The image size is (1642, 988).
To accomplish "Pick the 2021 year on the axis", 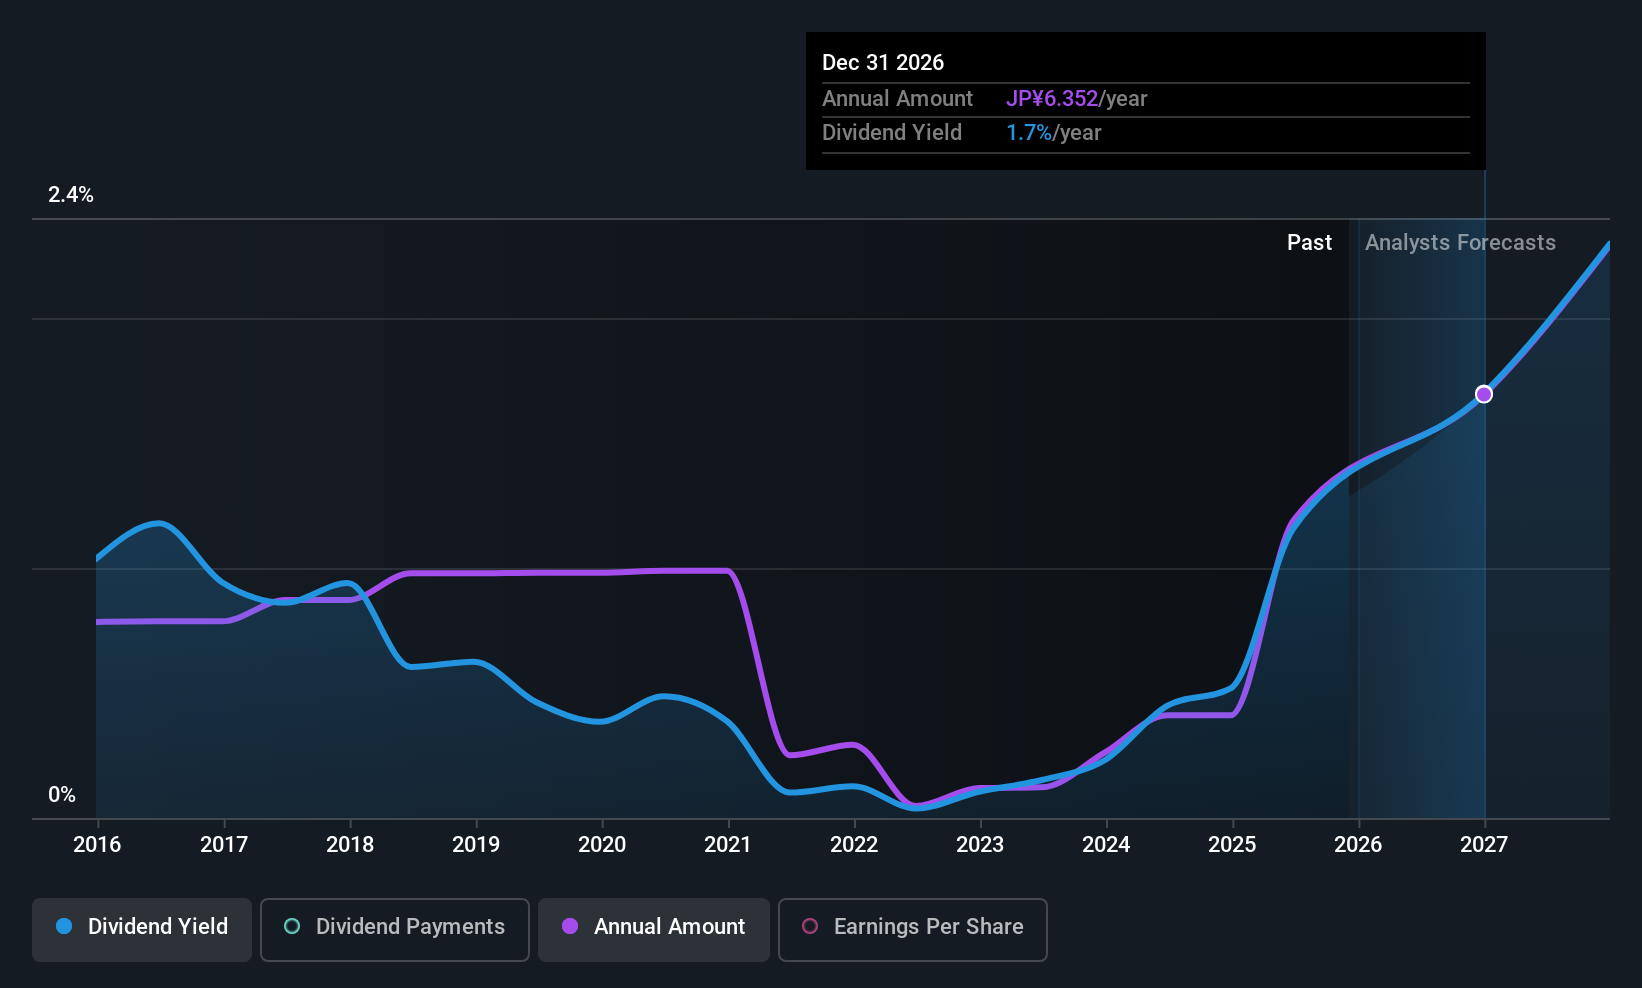I will (728, 845).
